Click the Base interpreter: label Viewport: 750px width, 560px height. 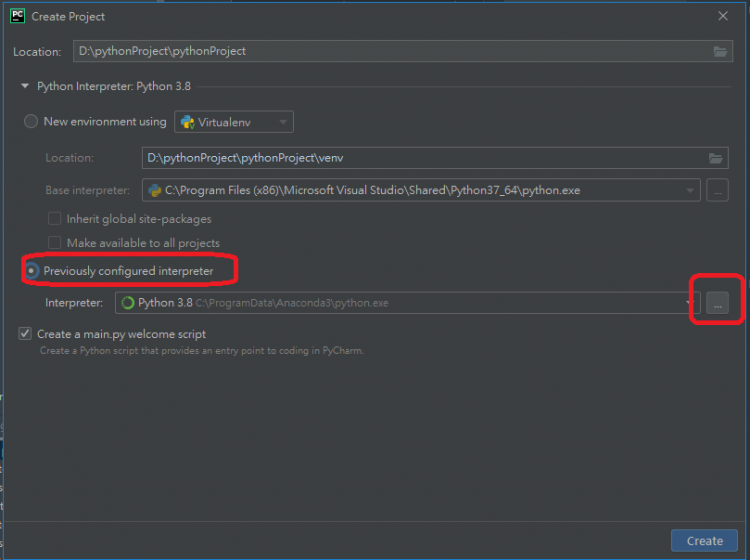pos(88,190)
